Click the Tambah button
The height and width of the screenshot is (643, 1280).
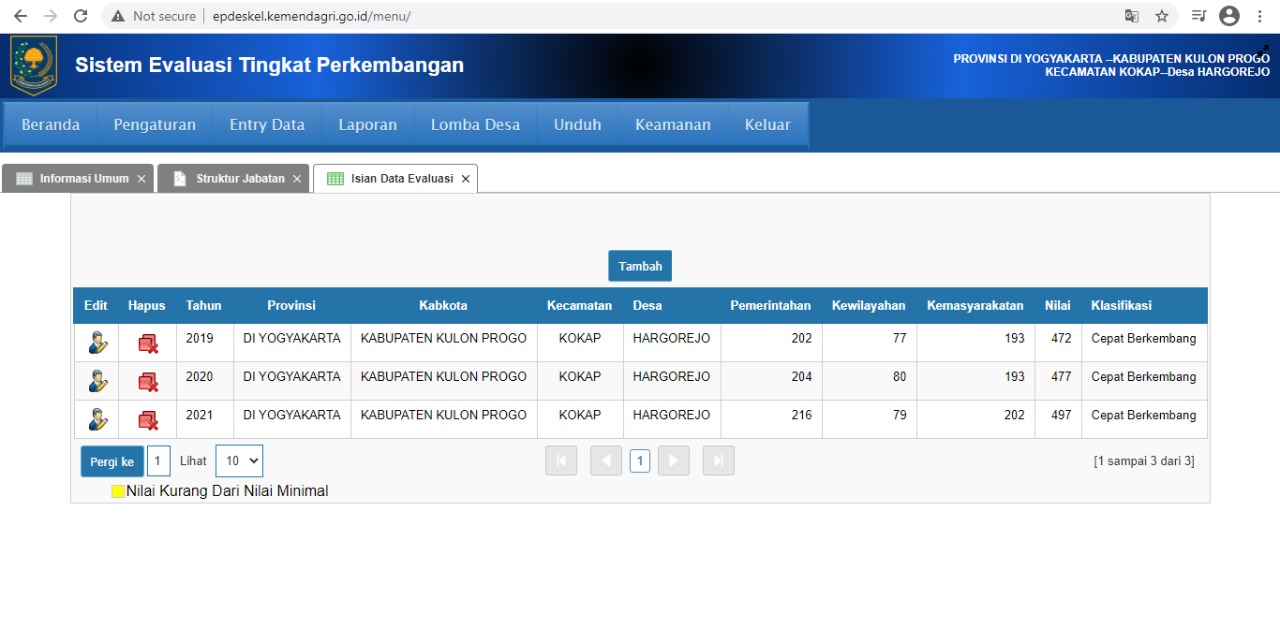(640, 266)
